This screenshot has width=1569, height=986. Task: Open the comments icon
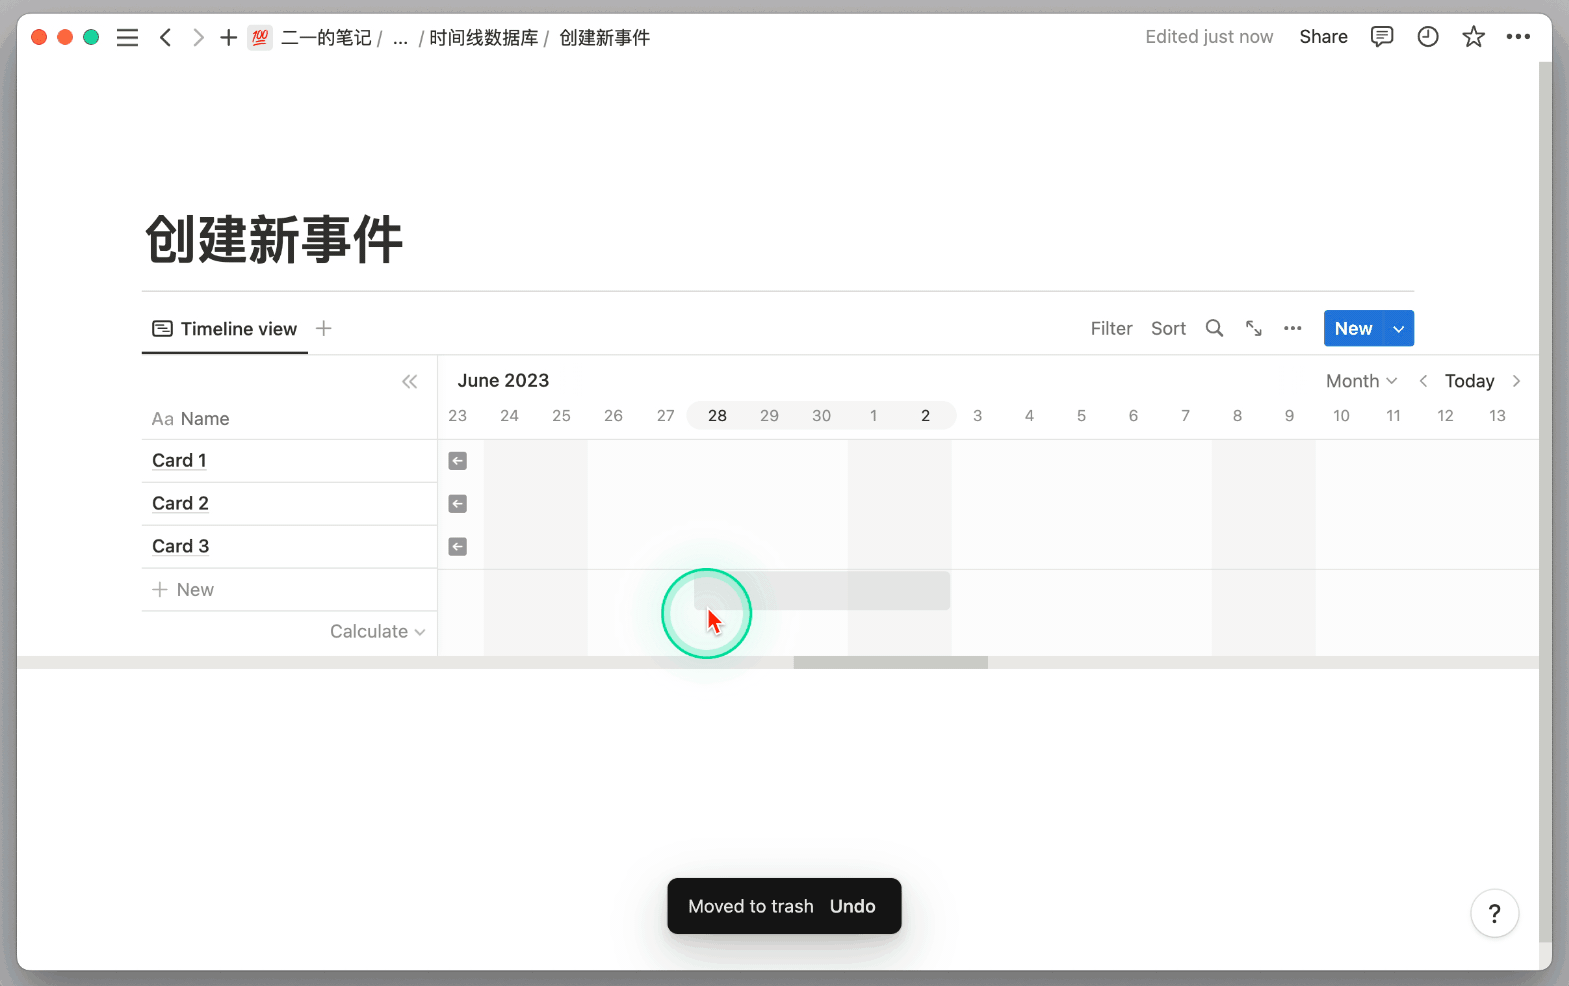point(1382,37)
